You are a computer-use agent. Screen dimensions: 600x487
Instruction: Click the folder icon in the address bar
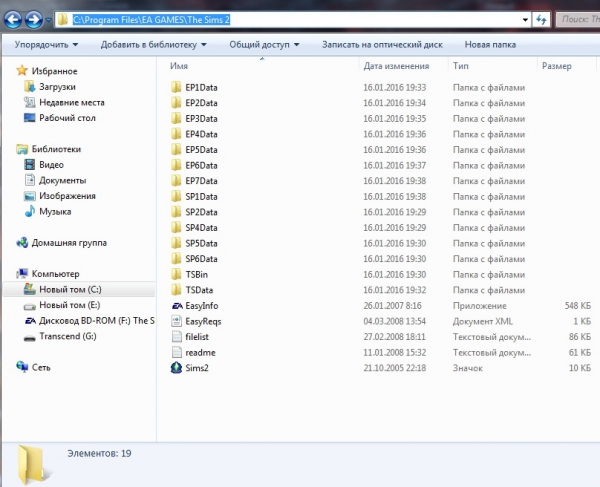63,20
